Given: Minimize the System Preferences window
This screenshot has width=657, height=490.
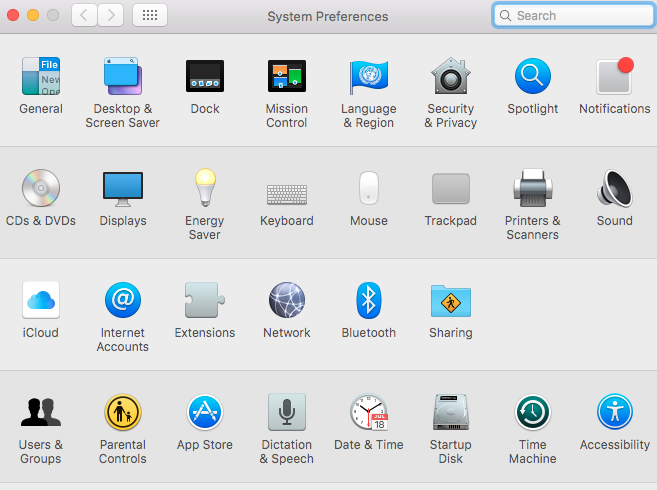Looking at the screenshot, I should [33, 16].
